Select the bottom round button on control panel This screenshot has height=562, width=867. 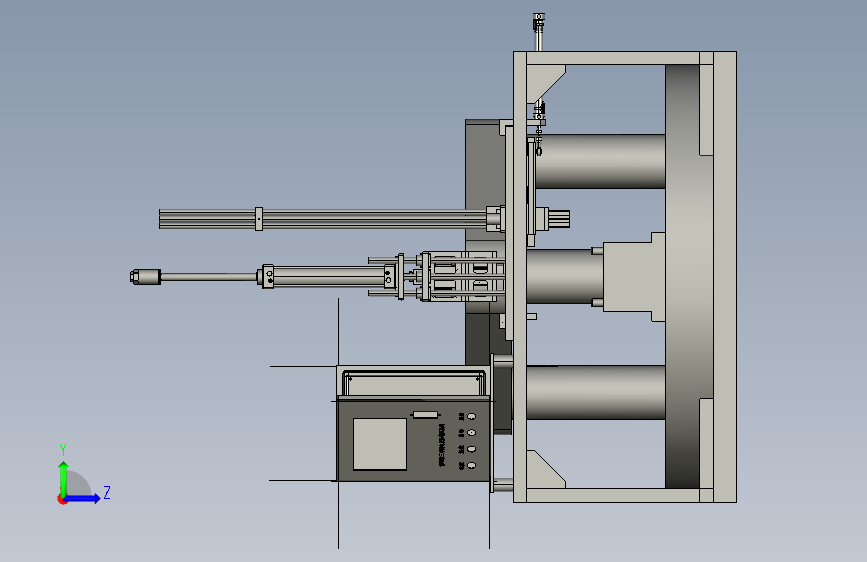pos(472,465)
